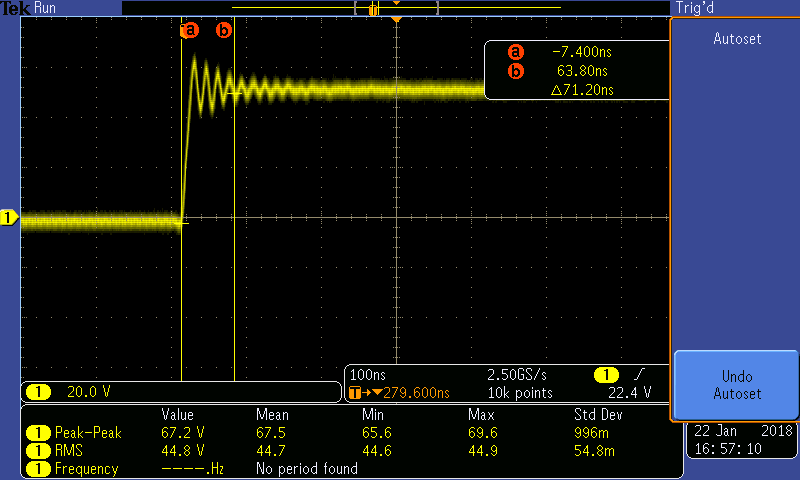The image size is (800, 480).
Task: Click channel badge on Peak-Peak row
Action: pyautogui.click(x=38, y=433)
